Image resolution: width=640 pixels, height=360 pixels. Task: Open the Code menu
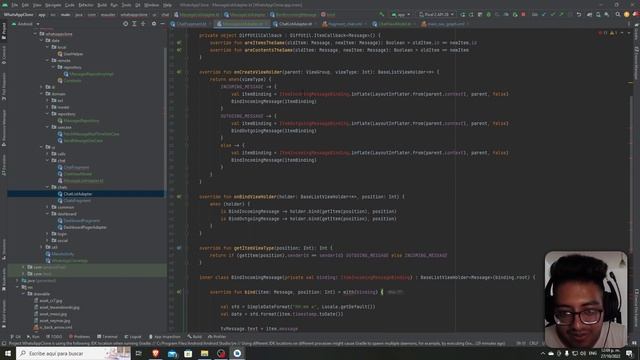(70, 5)
